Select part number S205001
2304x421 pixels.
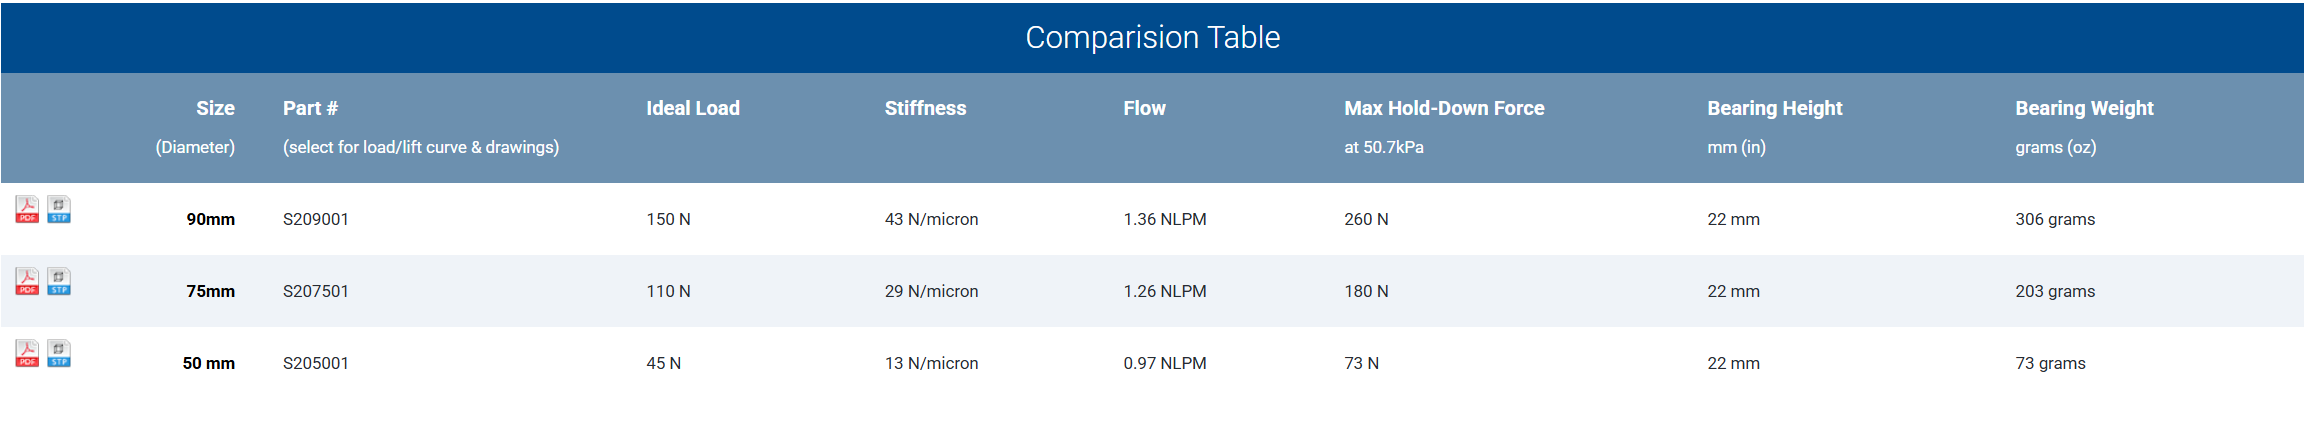pyautogui.click(x=316, y=363)
